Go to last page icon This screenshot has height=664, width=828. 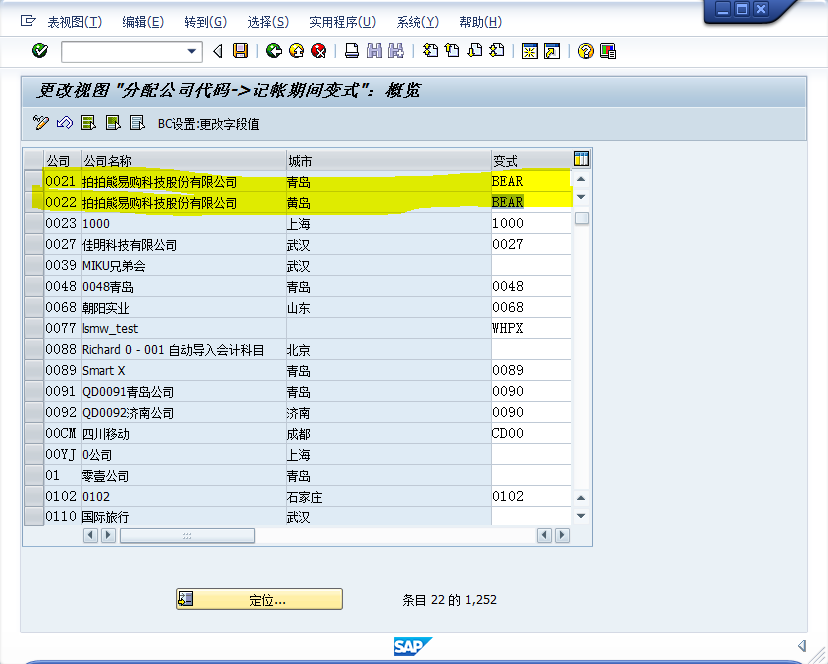pyautogui.click(x=497, y=51)
